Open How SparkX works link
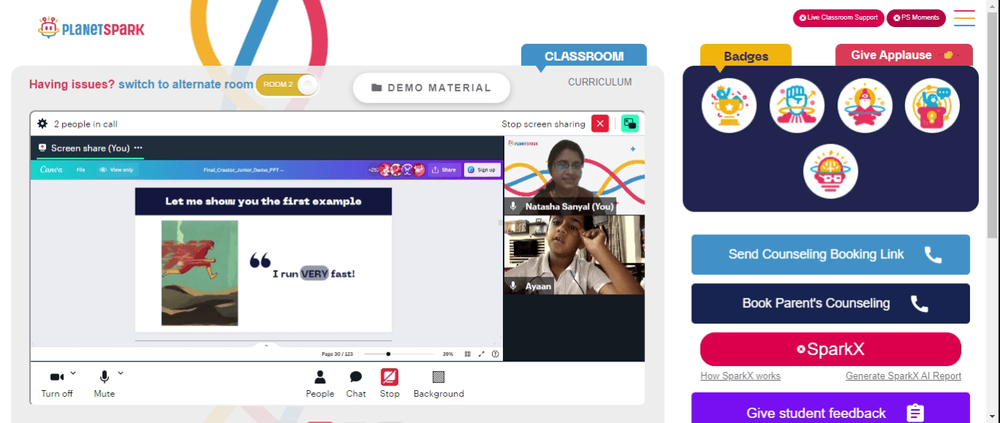Image resolution: width=1000 pixels, height=423 pixels. point(740,376)
